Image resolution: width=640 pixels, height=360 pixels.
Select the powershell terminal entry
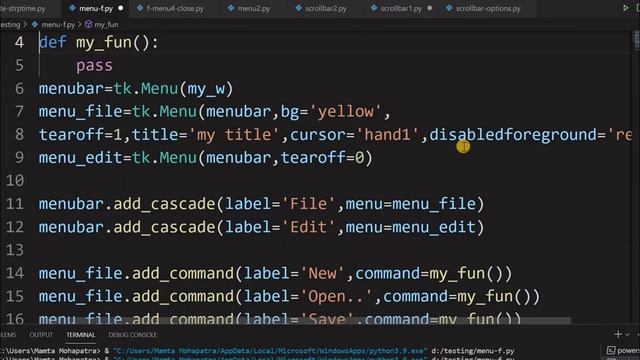tap(623, 351)
